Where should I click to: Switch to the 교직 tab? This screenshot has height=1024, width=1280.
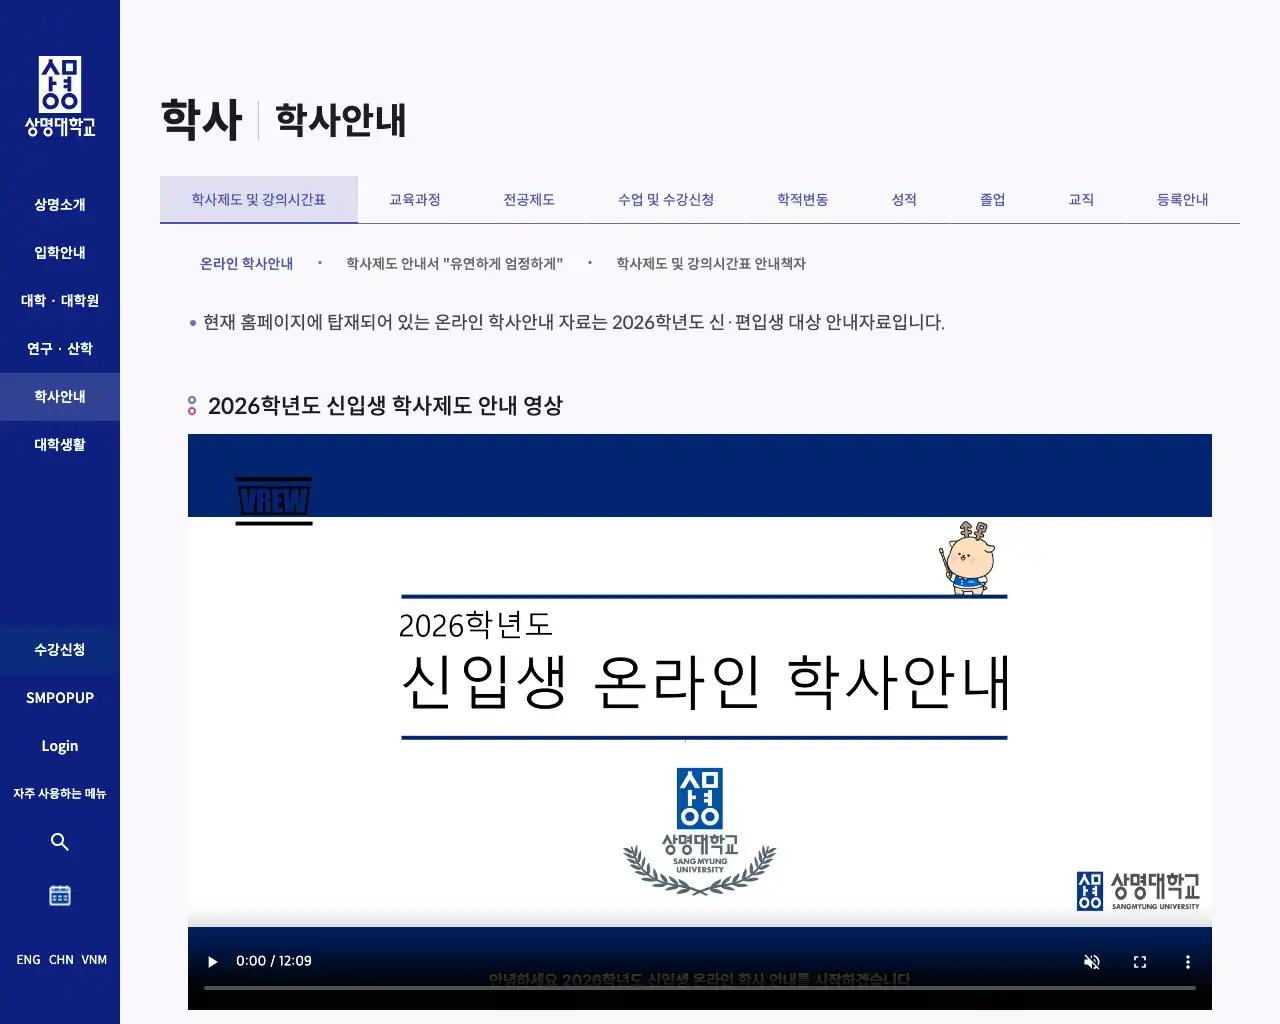[1081, 200]
